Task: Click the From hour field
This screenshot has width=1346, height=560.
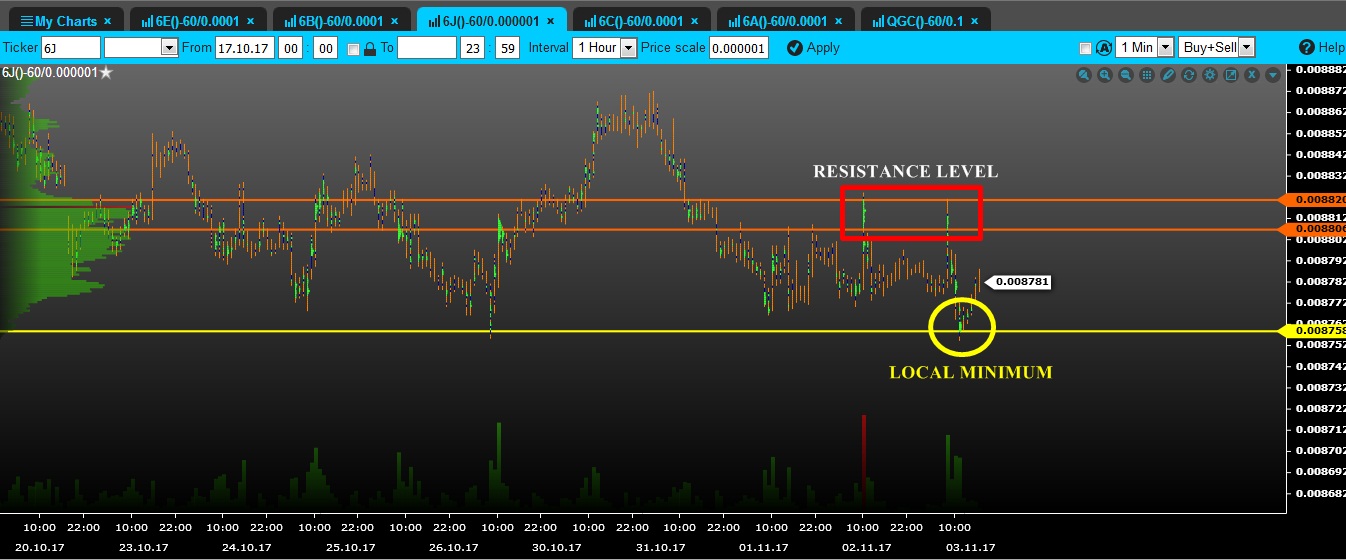Action: pos(292,47)
